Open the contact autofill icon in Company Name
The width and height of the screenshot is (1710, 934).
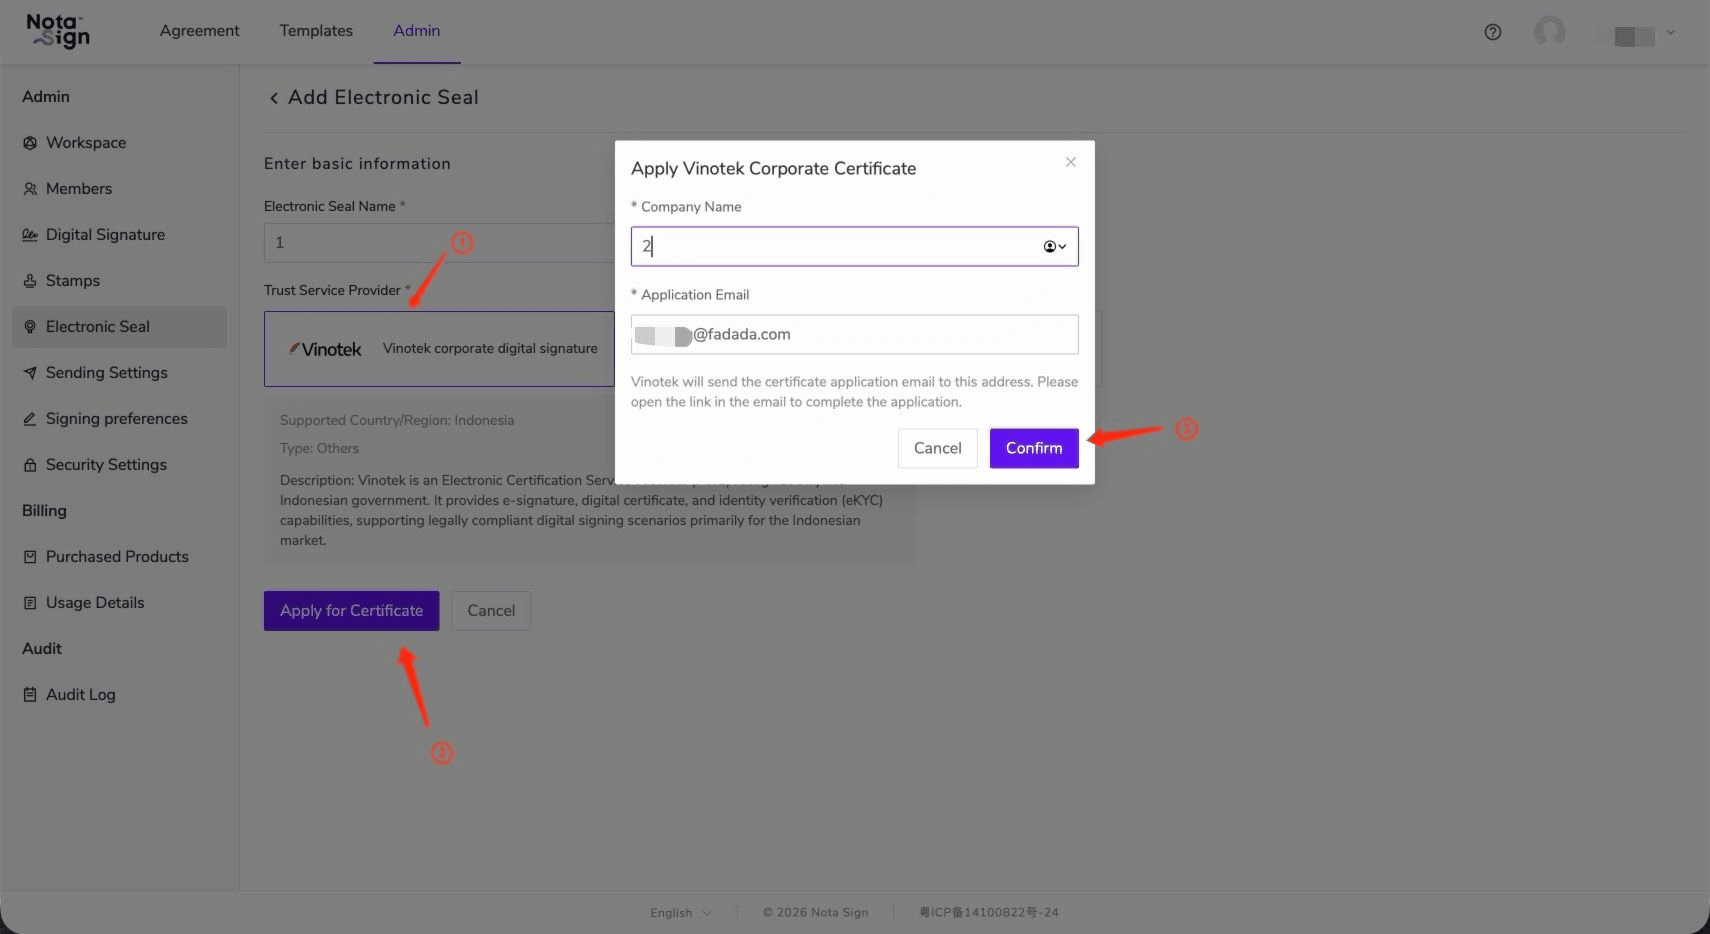tap(1055, 246)
